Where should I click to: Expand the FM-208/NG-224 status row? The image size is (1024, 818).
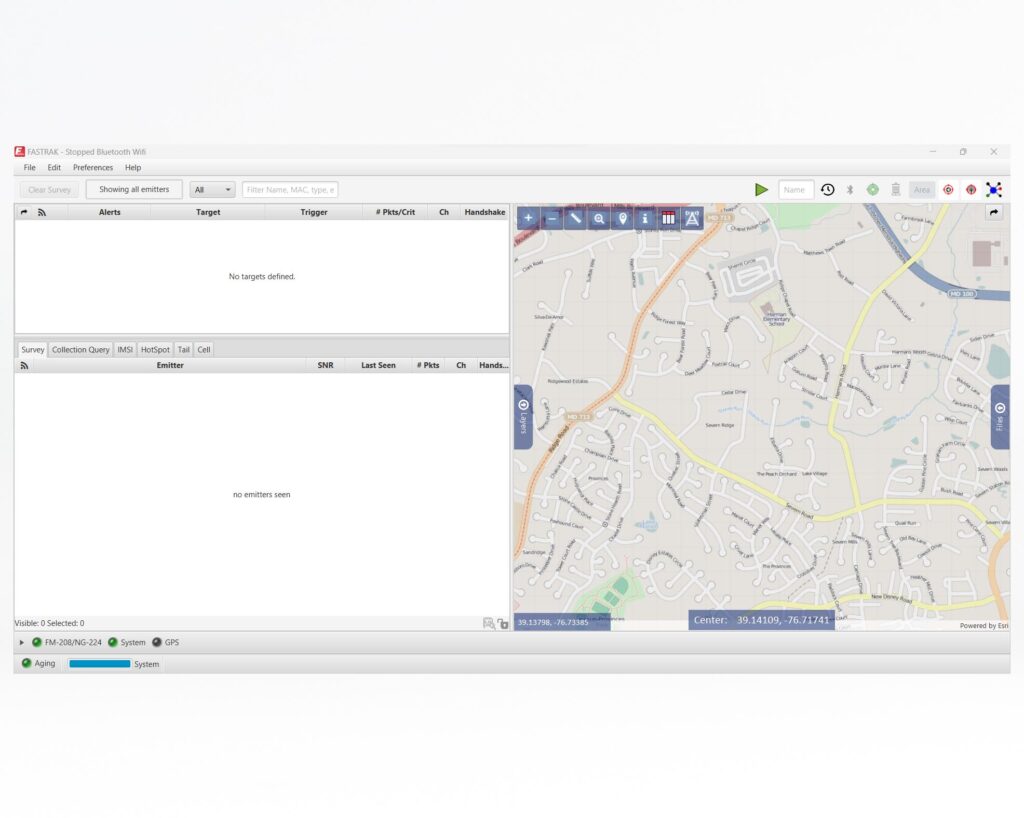(22, 642)
